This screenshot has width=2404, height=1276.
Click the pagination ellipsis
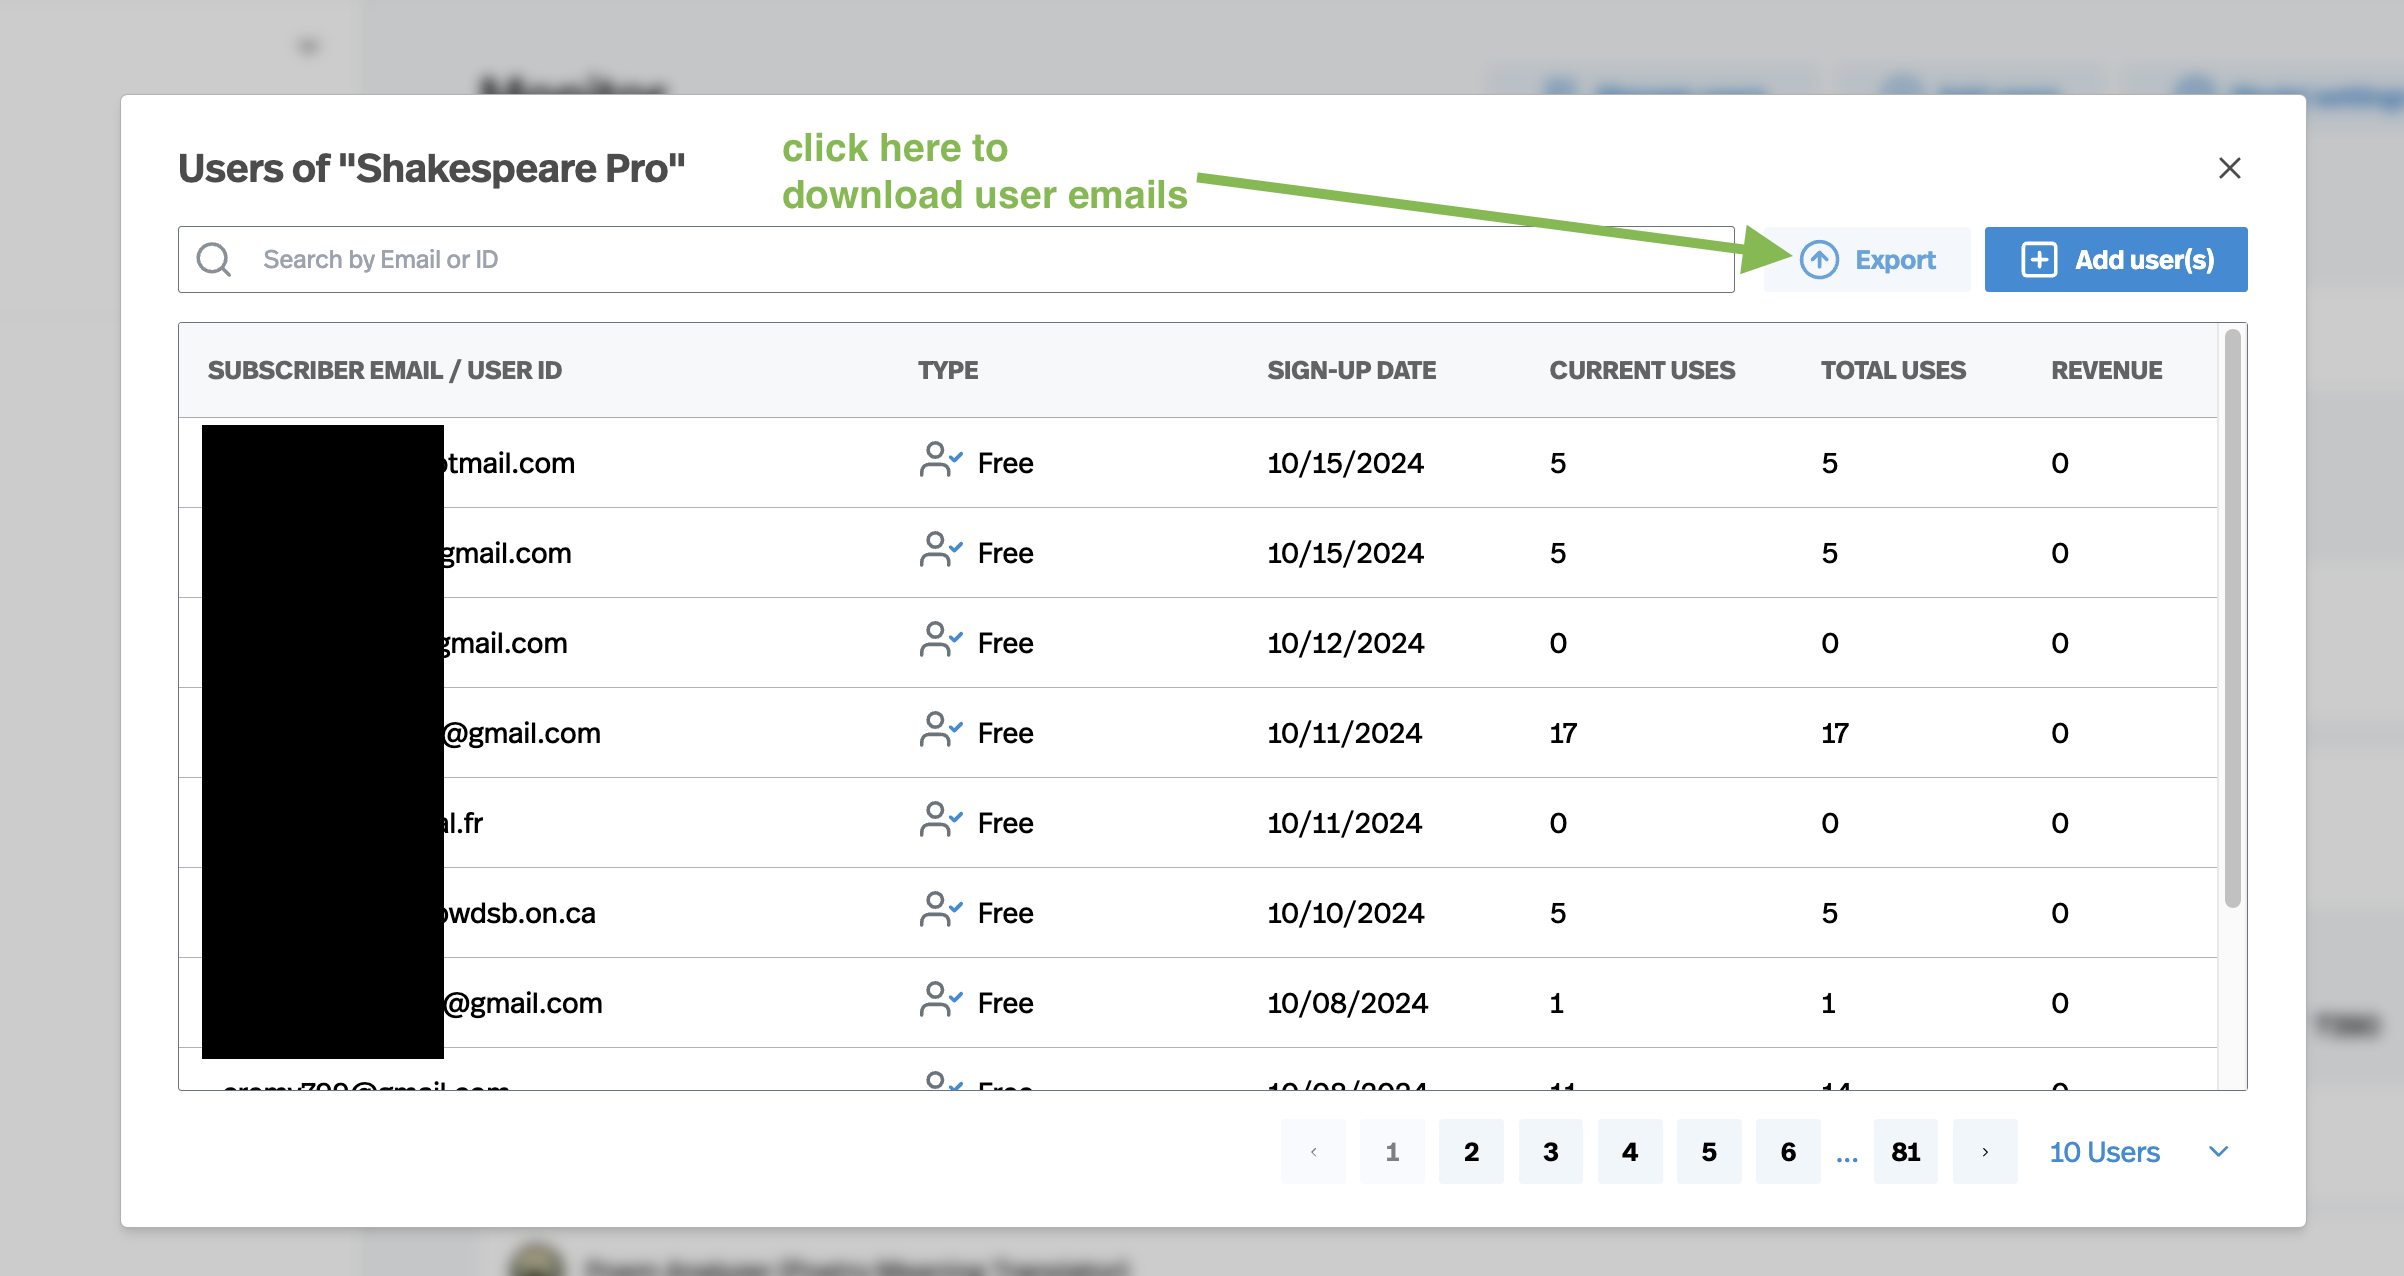[x=1847, y=1158]
